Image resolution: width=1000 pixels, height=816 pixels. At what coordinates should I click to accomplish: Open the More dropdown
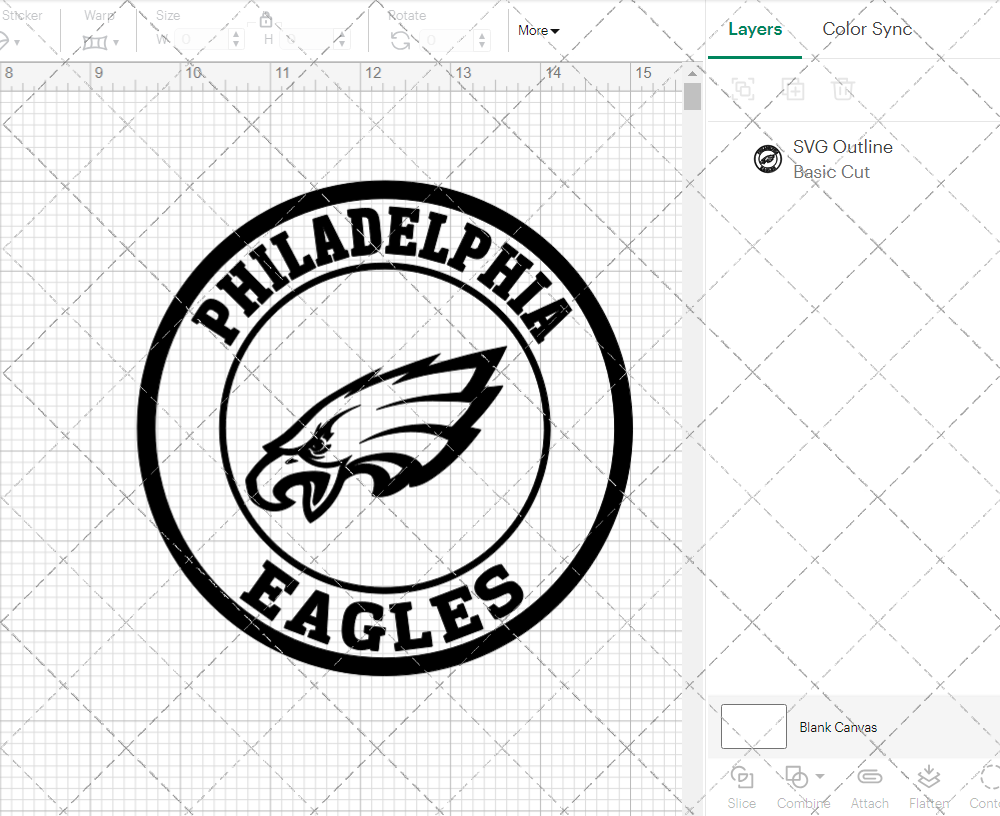537,30
